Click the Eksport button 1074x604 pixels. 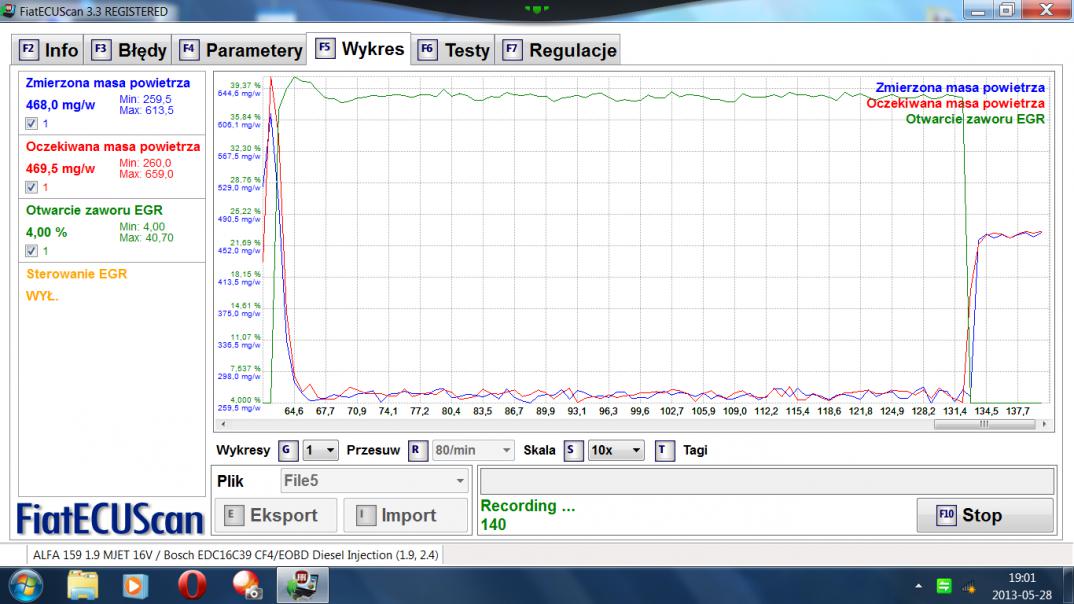pyautogui.click(x=276, y=515)
